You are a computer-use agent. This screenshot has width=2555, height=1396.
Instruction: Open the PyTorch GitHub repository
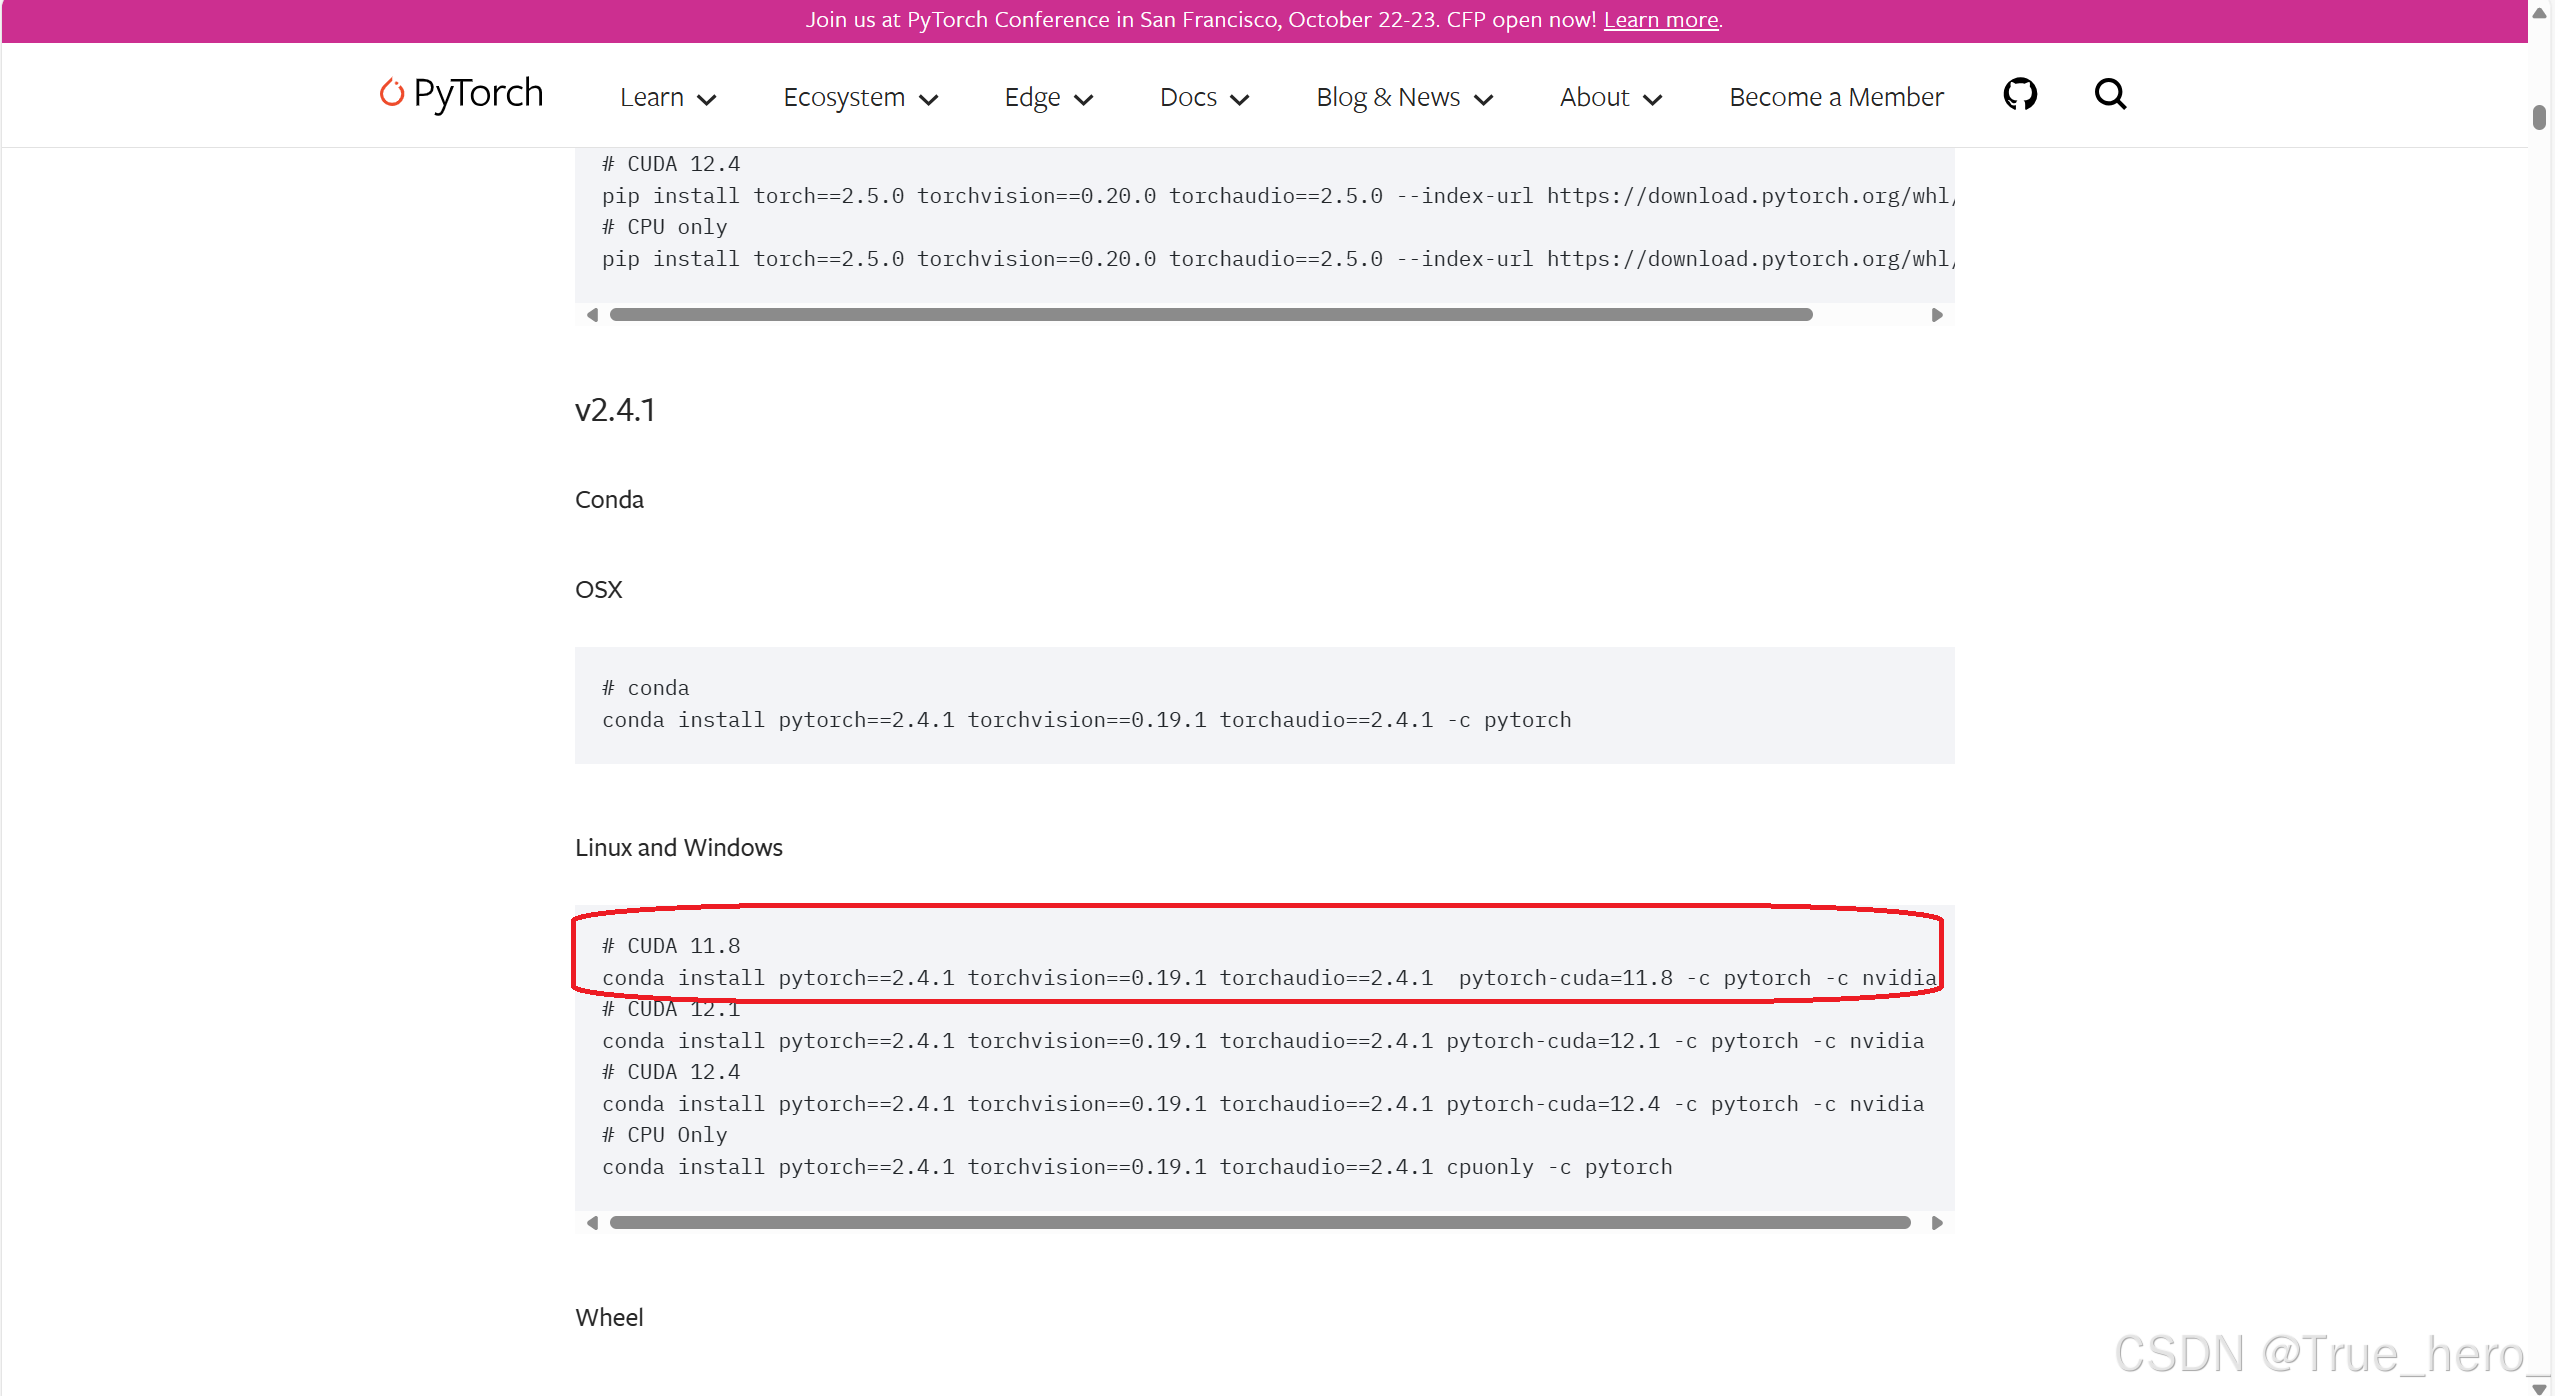(2019, 93)
